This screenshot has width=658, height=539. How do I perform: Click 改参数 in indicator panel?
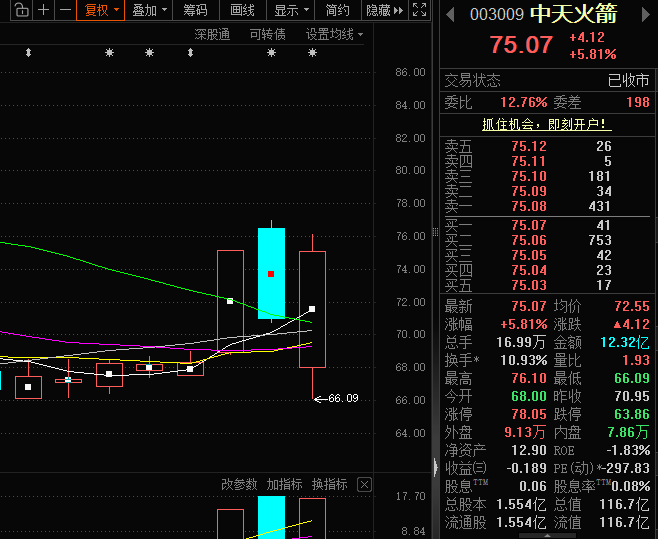click(239, 484)
